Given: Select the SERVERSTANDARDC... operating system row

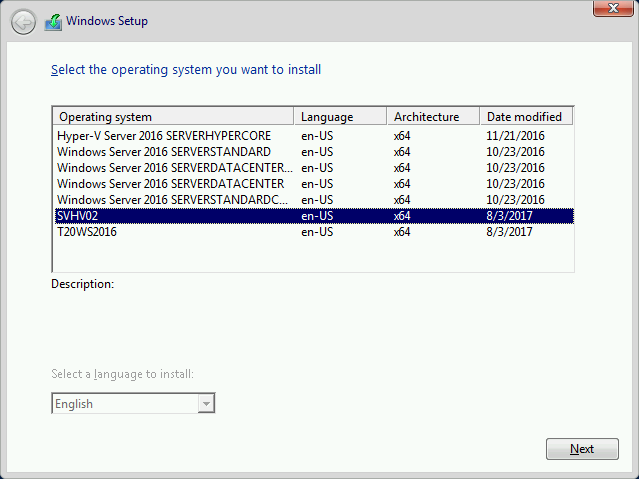Looking at the screenshot, I should [x=314, y=200].
